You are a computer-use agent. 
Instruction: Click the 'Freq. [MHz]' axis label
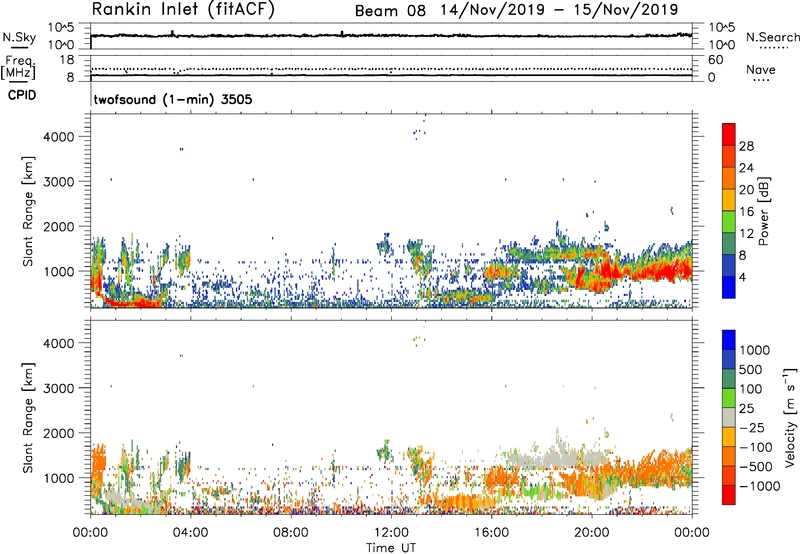(x=19, y=67)
